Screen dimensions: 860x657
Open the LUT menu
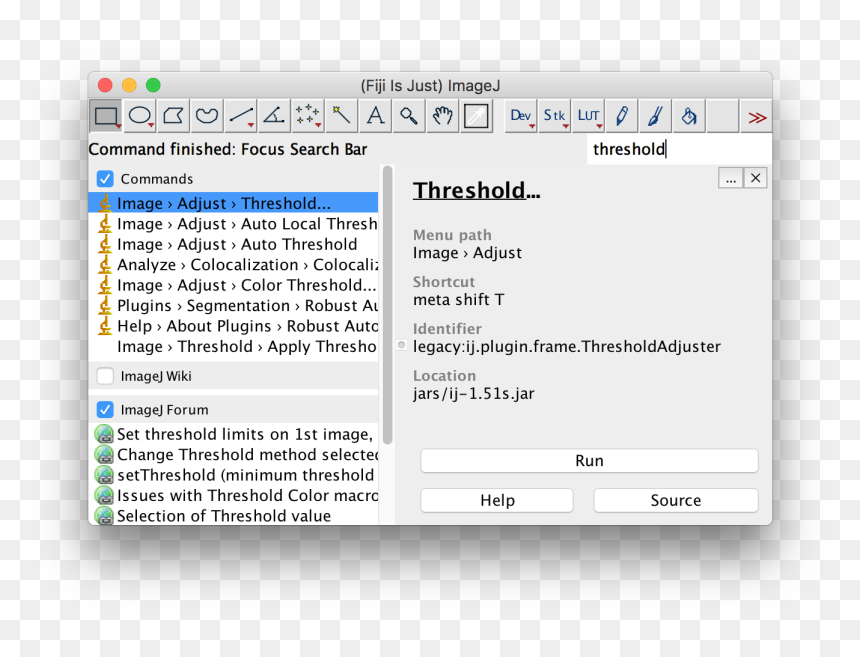[588, 116]
